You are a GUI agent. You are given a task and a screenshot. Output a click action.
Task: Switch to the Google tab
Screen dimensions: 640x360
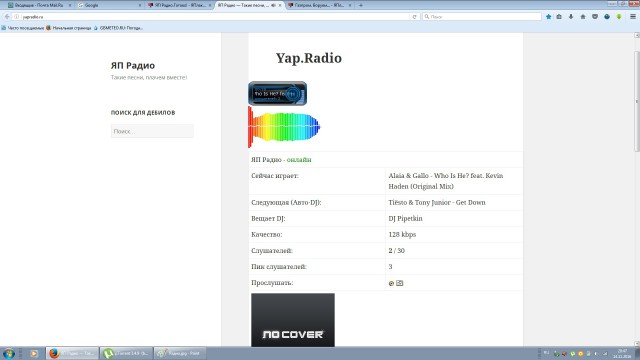[109, 5]
